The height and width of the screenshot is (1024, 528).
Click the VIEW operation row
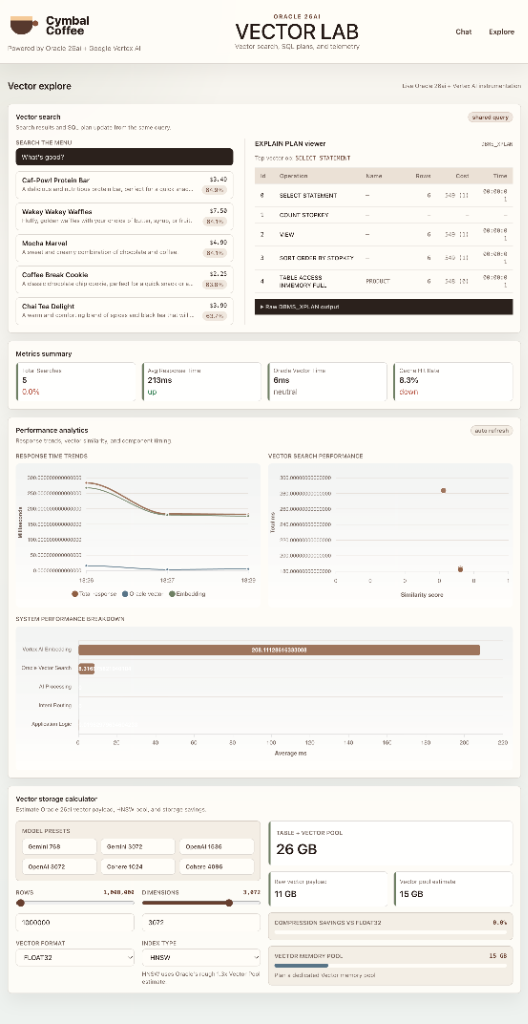pos(384,234)
